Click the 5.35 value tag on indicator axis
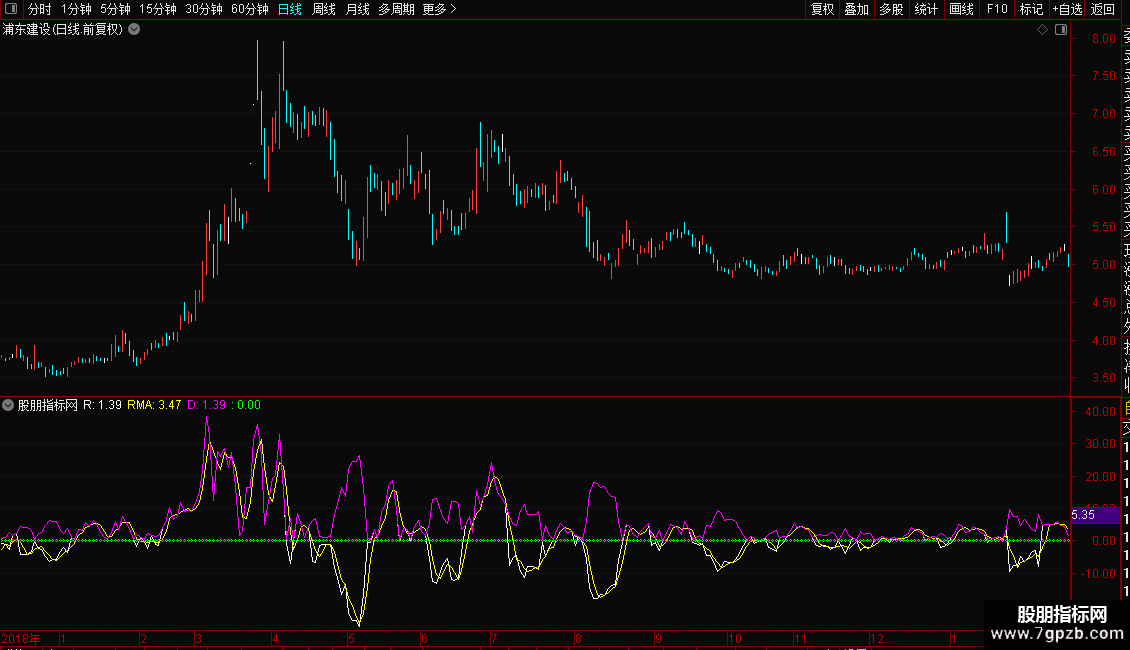The image size is (1130, 650). point(1095,515)
